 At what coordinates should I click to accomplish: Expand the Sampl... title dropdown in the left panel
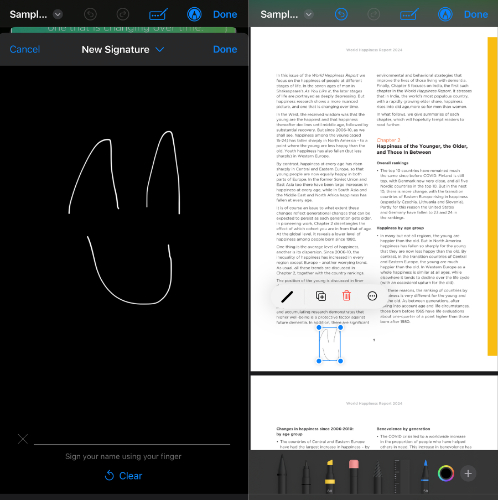click(x=58, y=14)
